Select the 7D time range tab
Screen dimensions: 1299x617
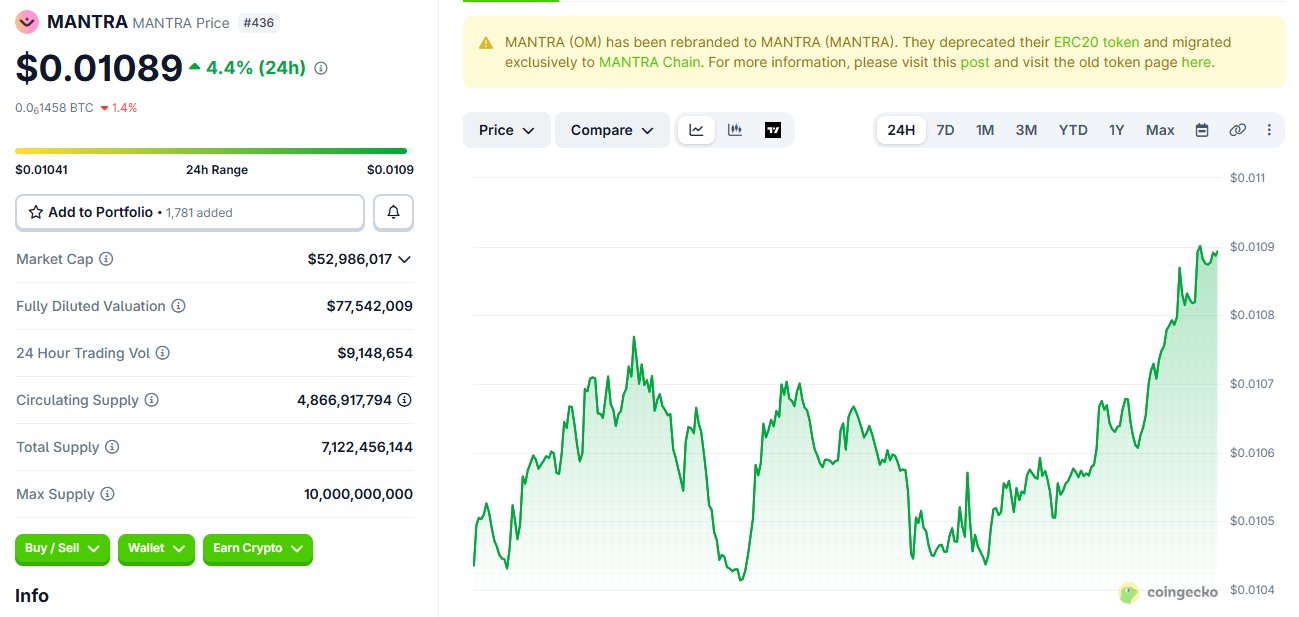(945, 130)
